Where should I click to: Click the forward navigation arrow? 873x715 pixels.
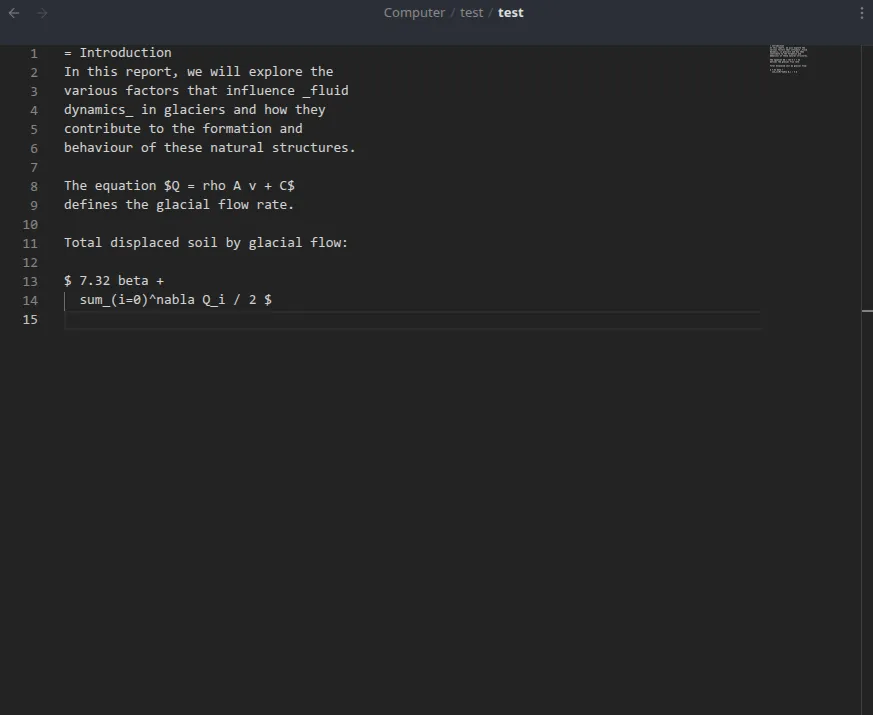(41, 13)
